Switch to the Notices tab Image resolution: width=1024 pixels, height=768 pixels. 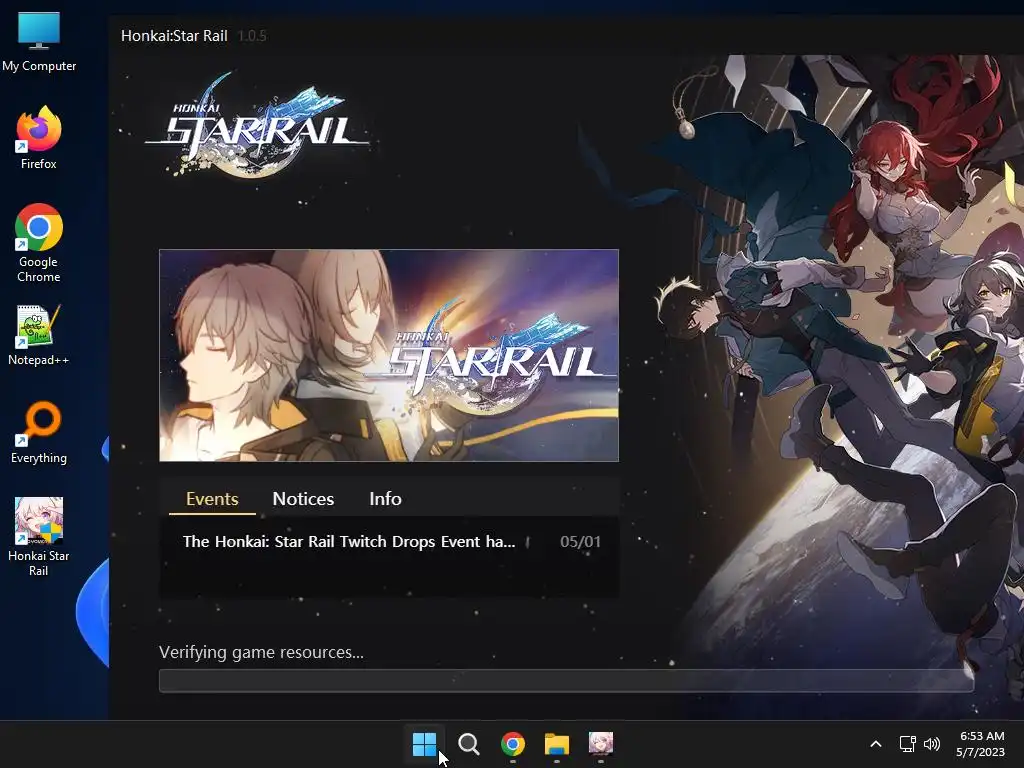303,499
